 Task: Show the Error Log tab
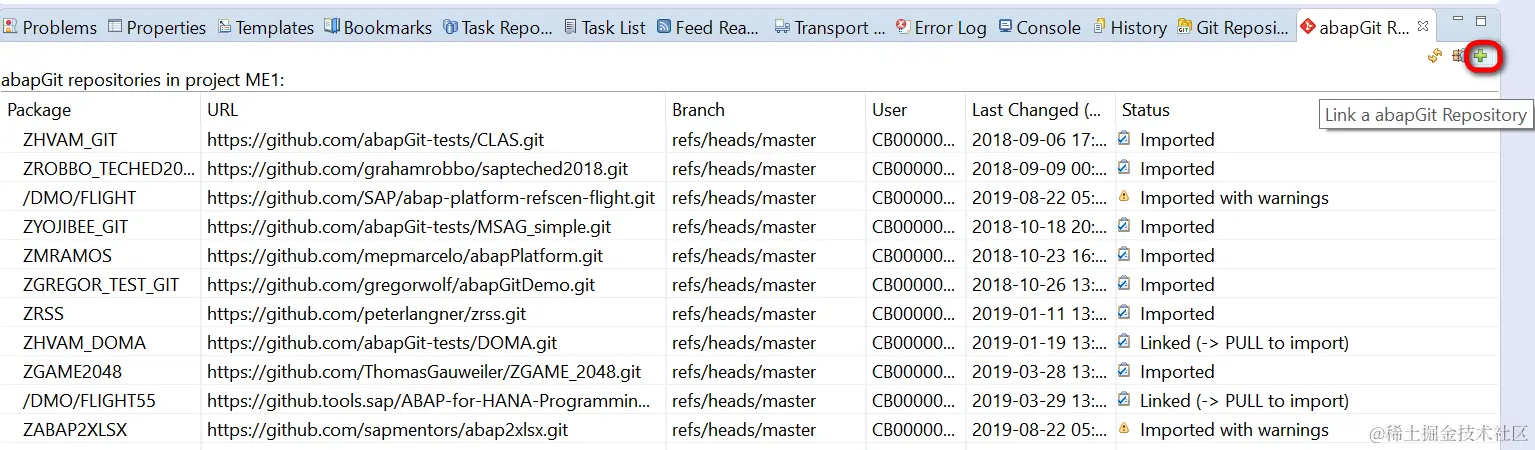pyautogui.click(x=941, y=28)
